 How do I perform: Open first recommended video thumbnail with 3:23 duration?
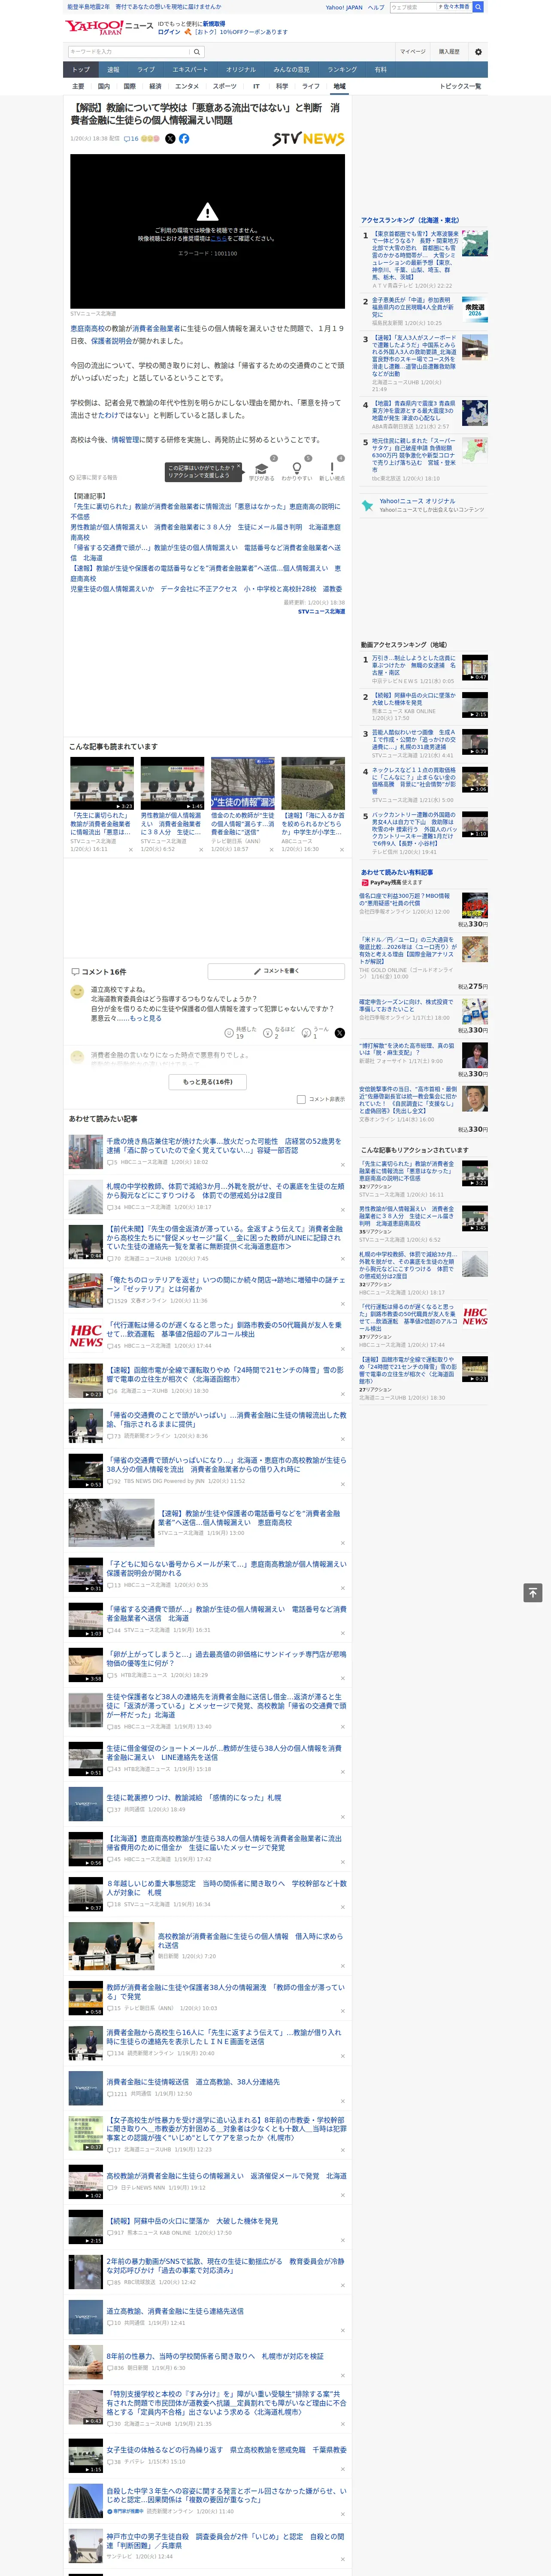102,783
